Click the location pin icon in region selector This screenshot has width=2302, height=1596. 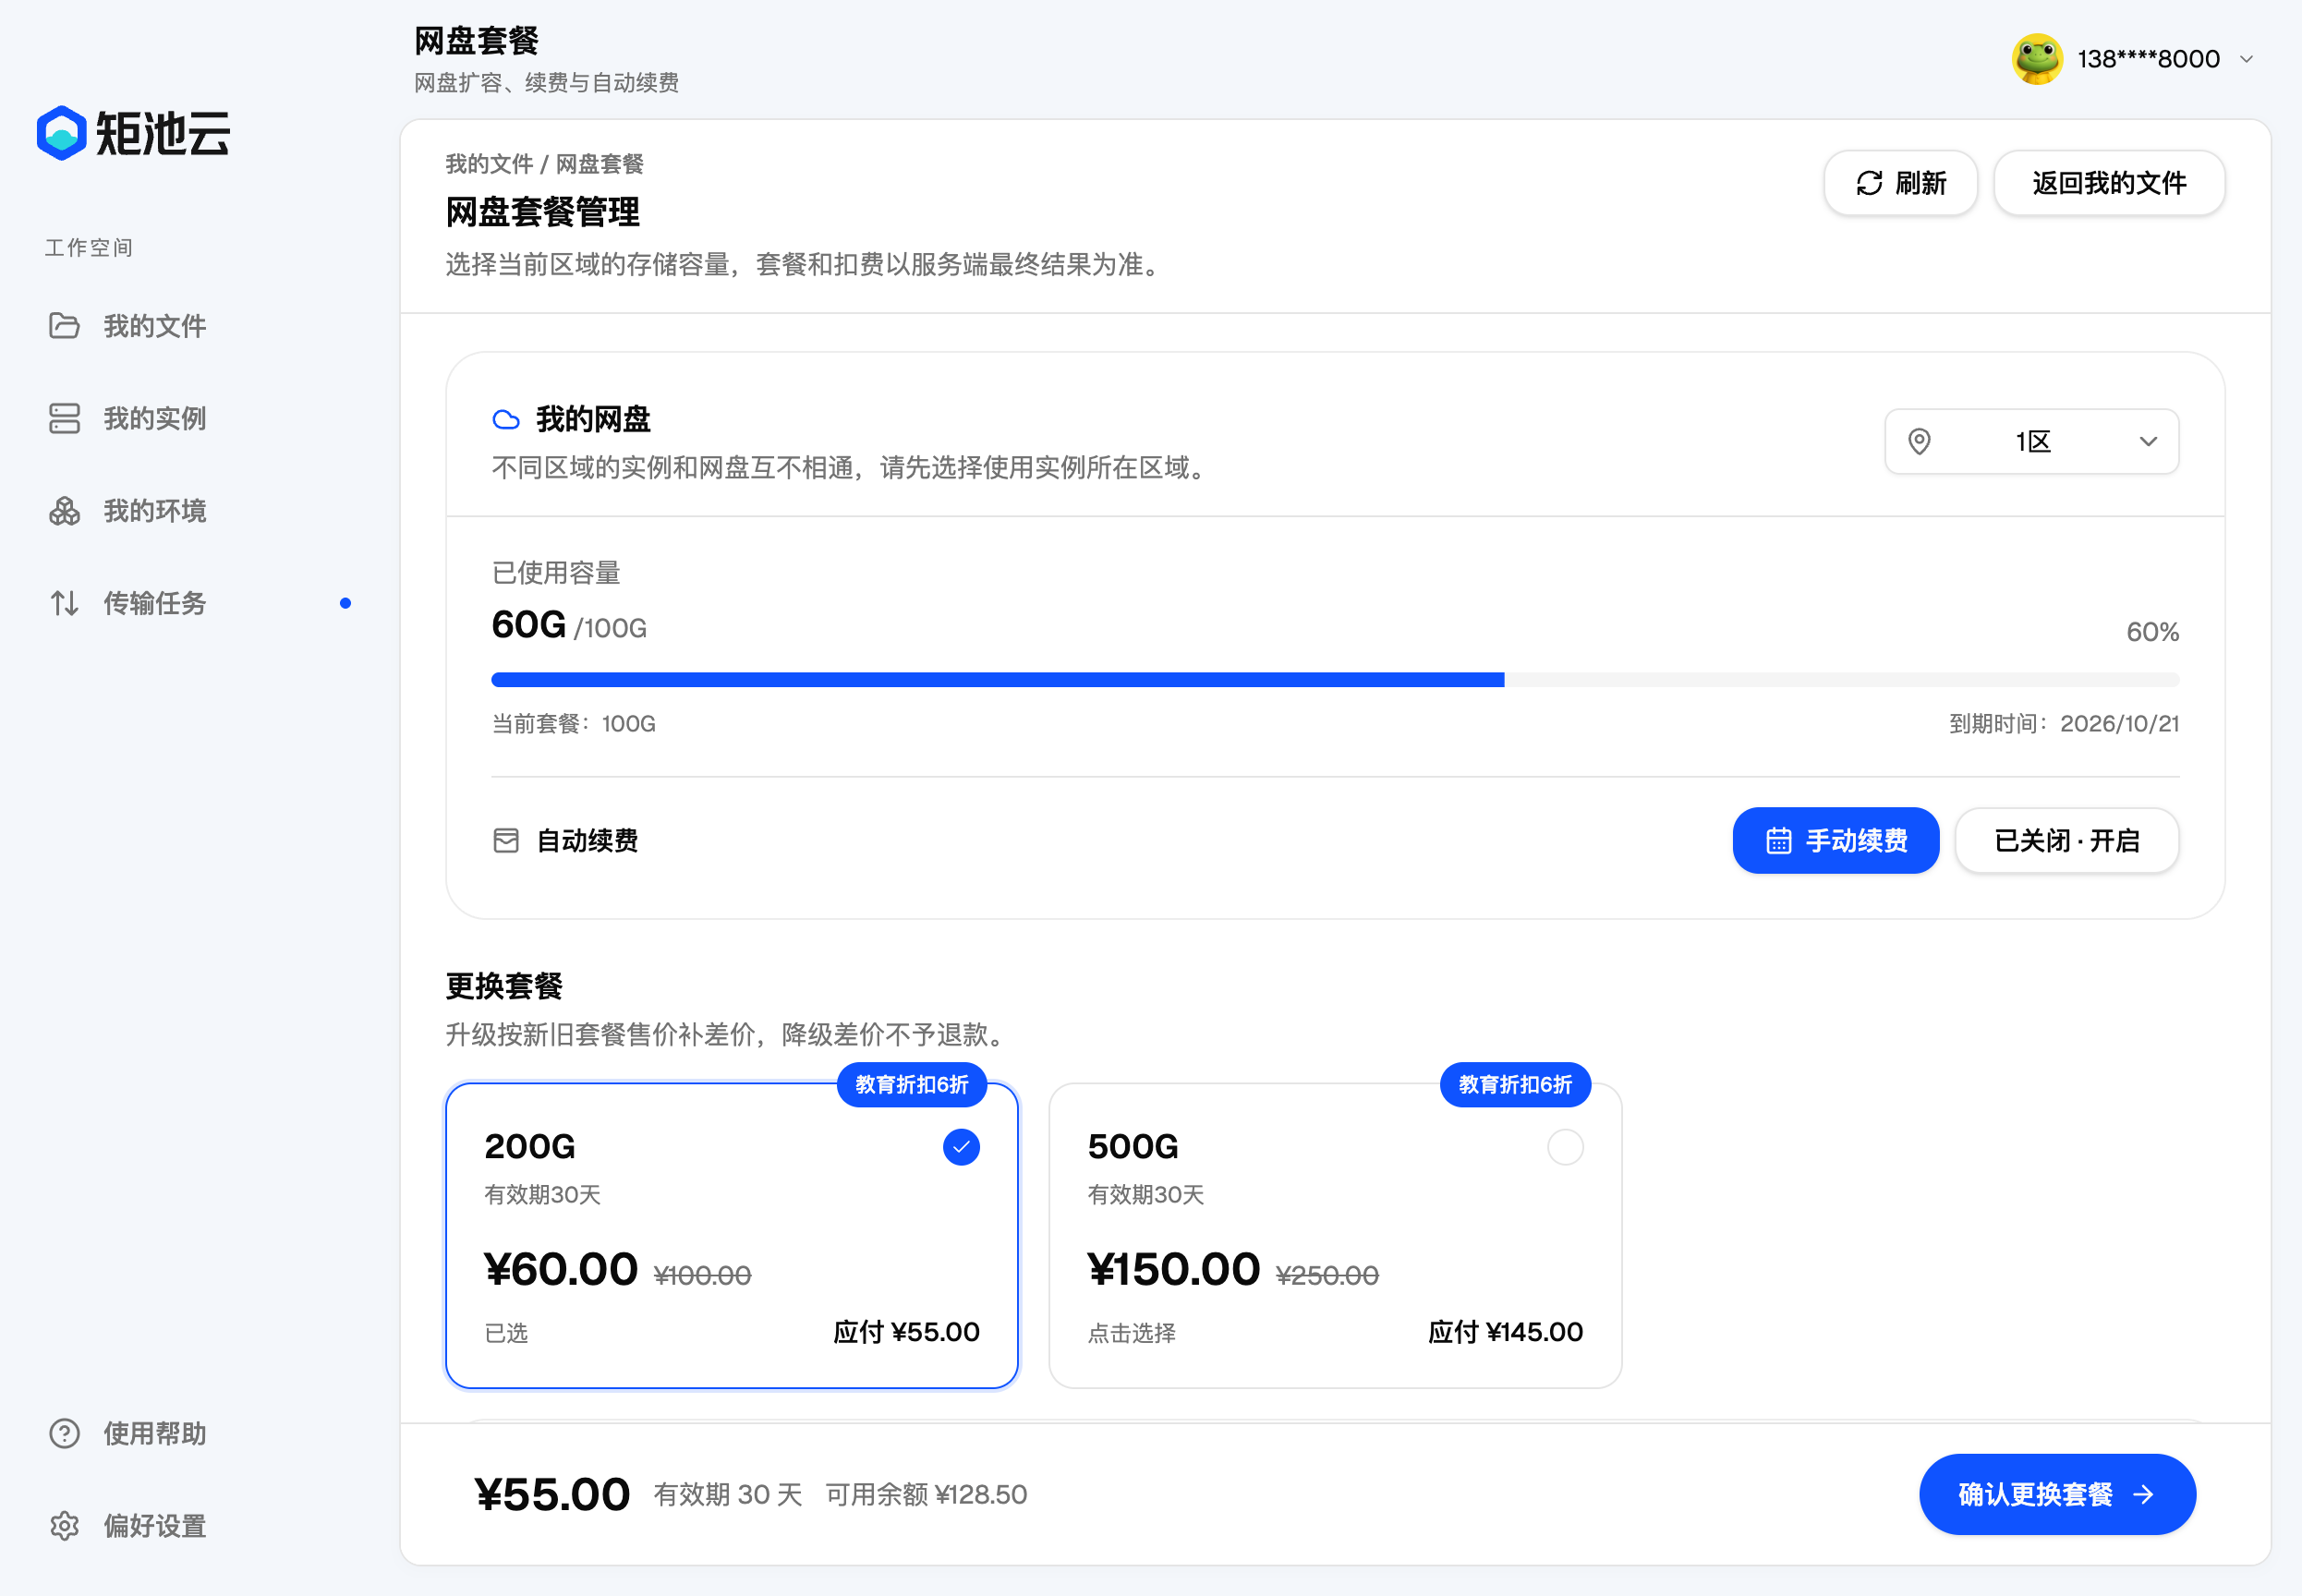pyautogui.click(x=1919, y=441)
